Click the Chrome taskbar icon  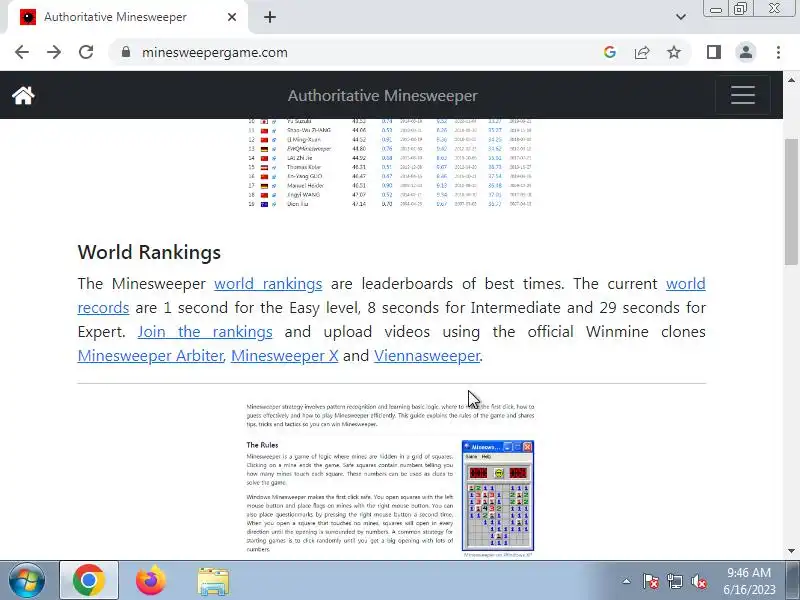pos(89,581)
